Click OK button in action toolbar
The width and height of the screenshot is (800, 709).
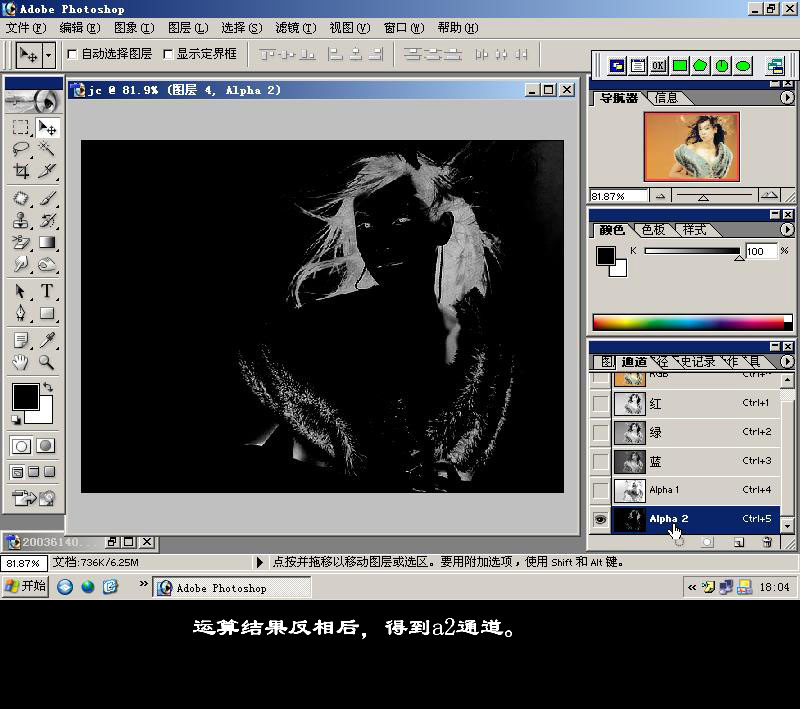click(658, 66)
